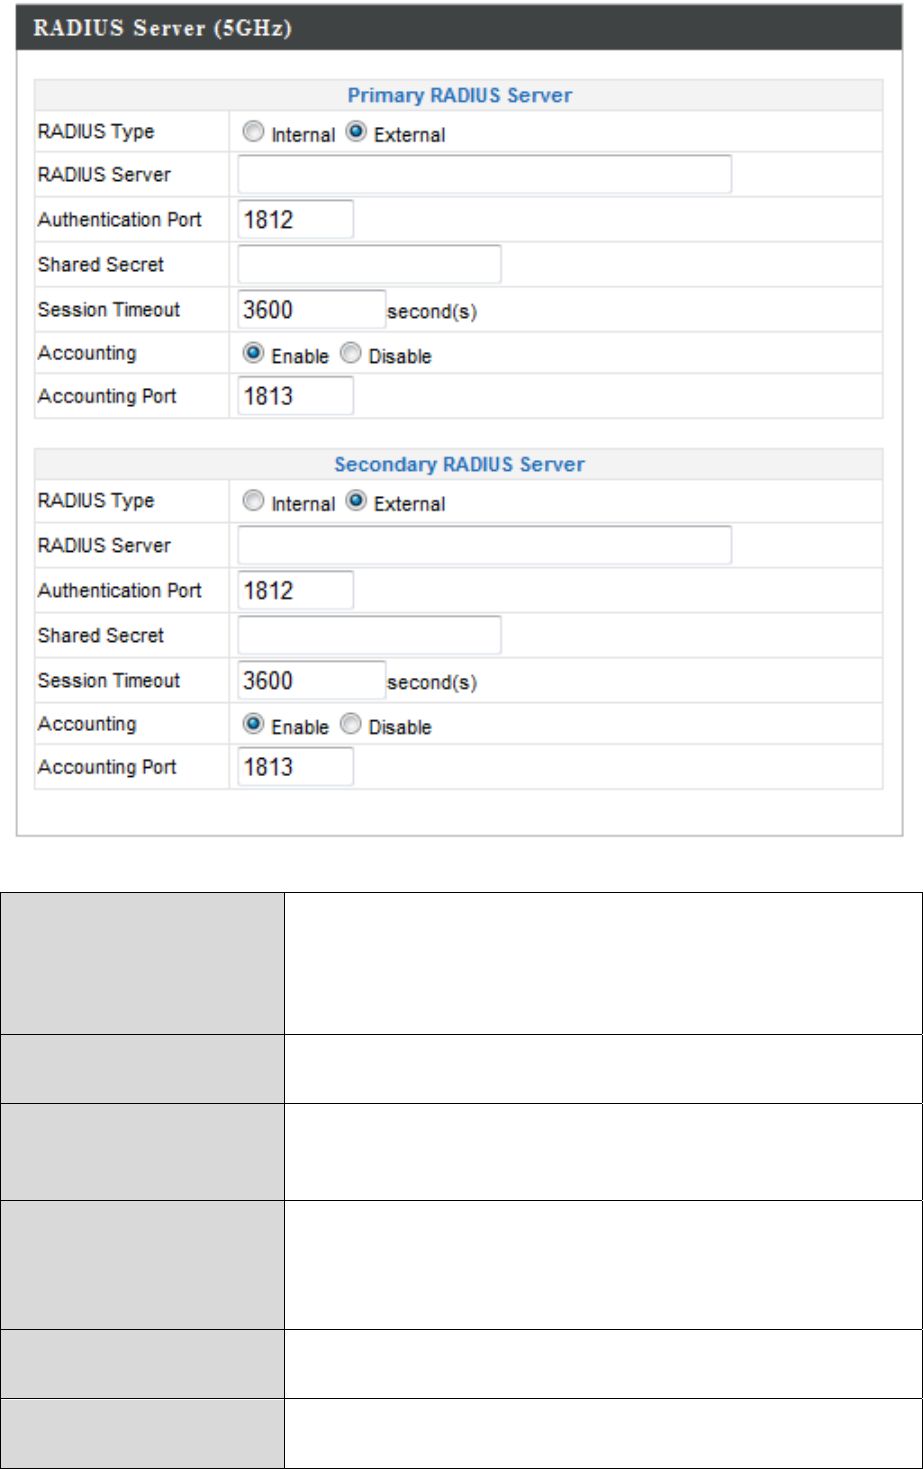This screenshot has height=1469, width=923.
Task: Click the Primary RADIUS Server address field
Action: (x=484, y=174)
